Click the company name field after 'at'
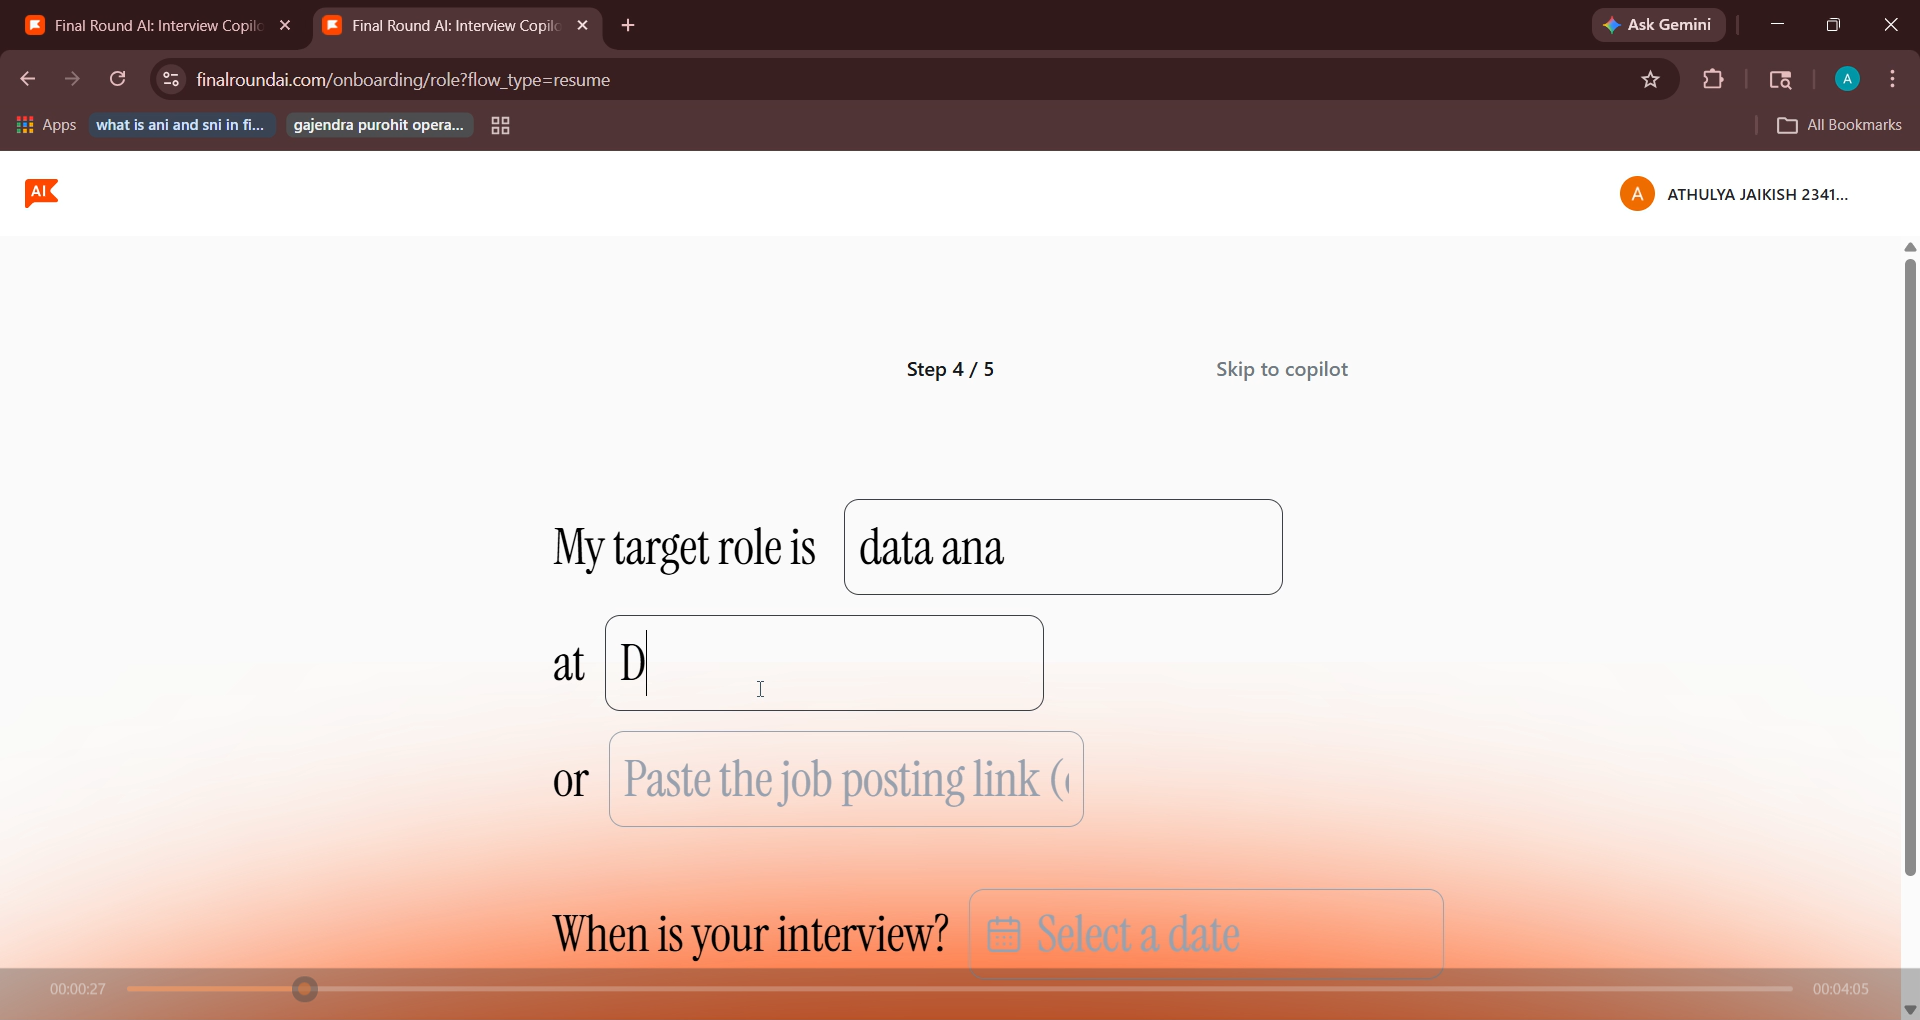Screen dimensions: 1920x1020 pos(824,663)
